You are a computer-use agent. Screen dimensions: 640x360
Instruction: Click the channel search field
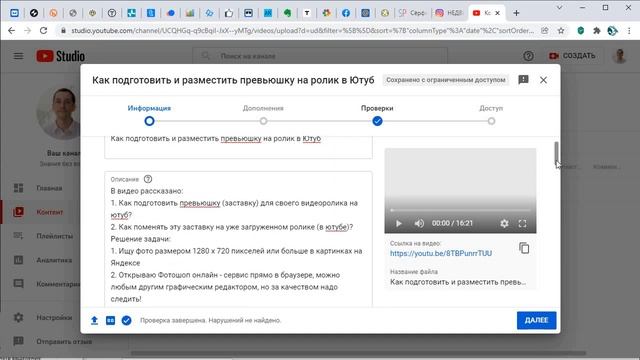tap(320, 56)
